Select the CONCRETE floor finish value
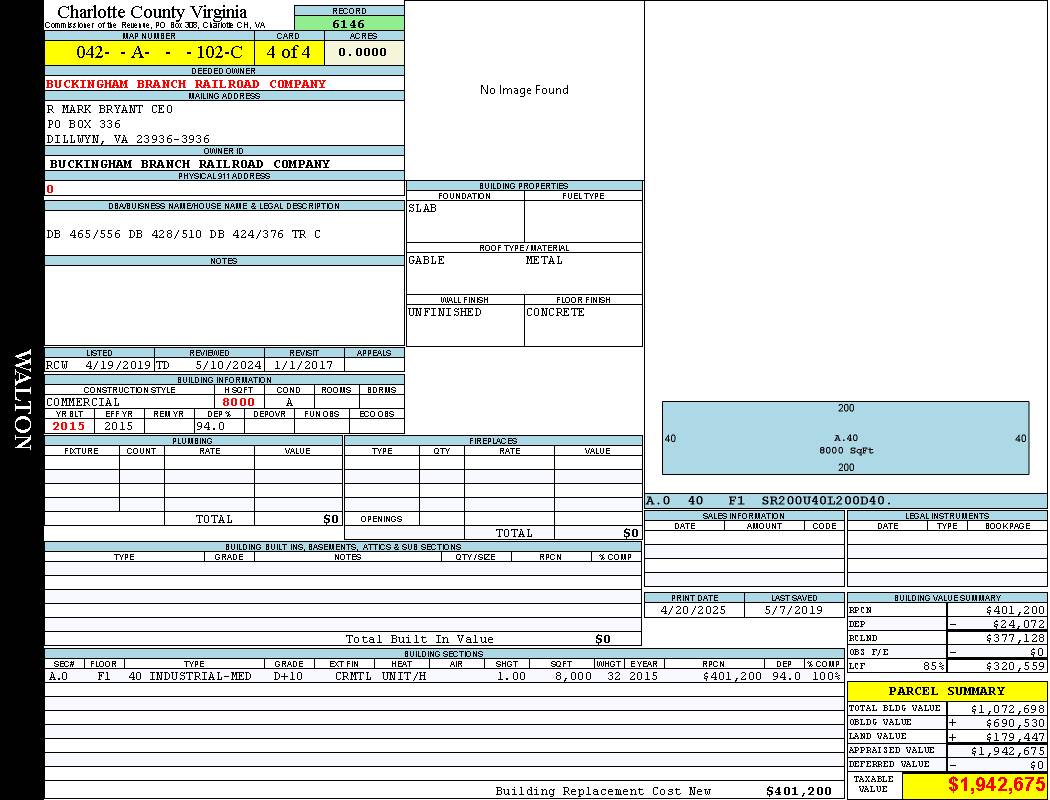This screenshot has height=800, width=1050. point(555,313)
